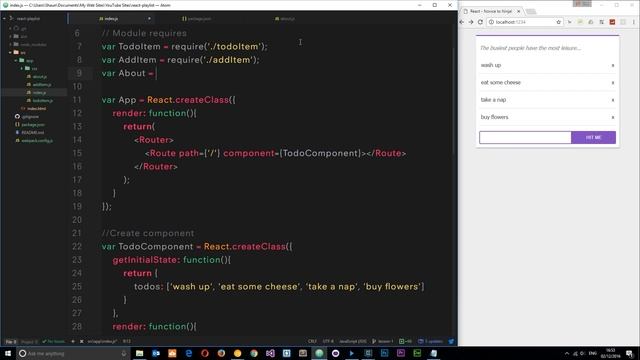The image size is (640, 360).
Task: Expand the node_modules folder
Action: 11,44
